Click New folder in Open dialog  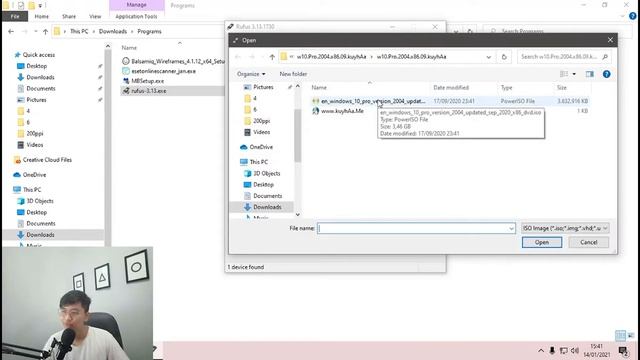[293, 74]
